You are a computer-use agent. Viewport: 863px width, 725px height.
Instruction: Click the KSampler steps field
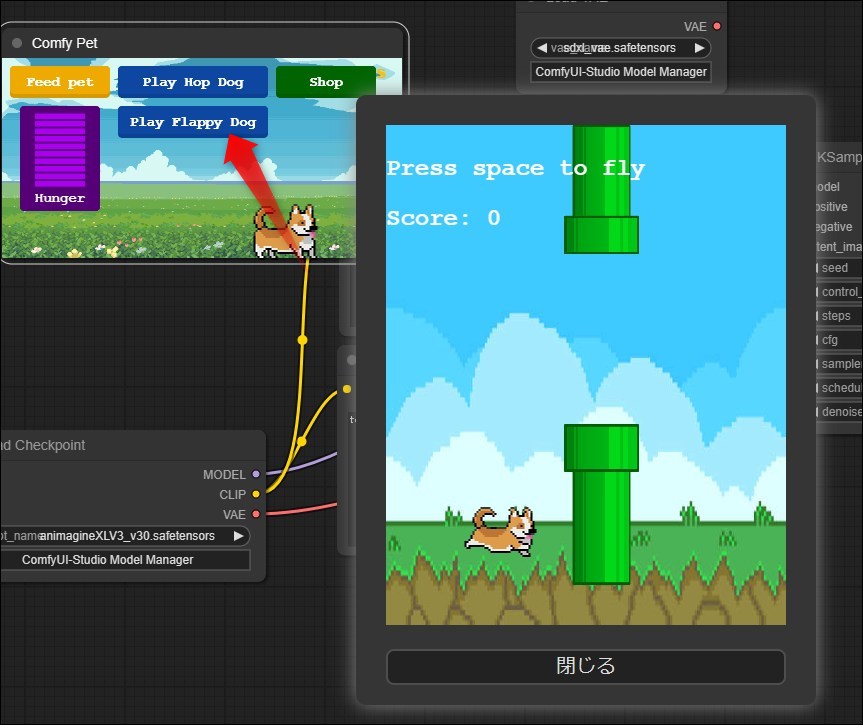click(x=839, y=316)
